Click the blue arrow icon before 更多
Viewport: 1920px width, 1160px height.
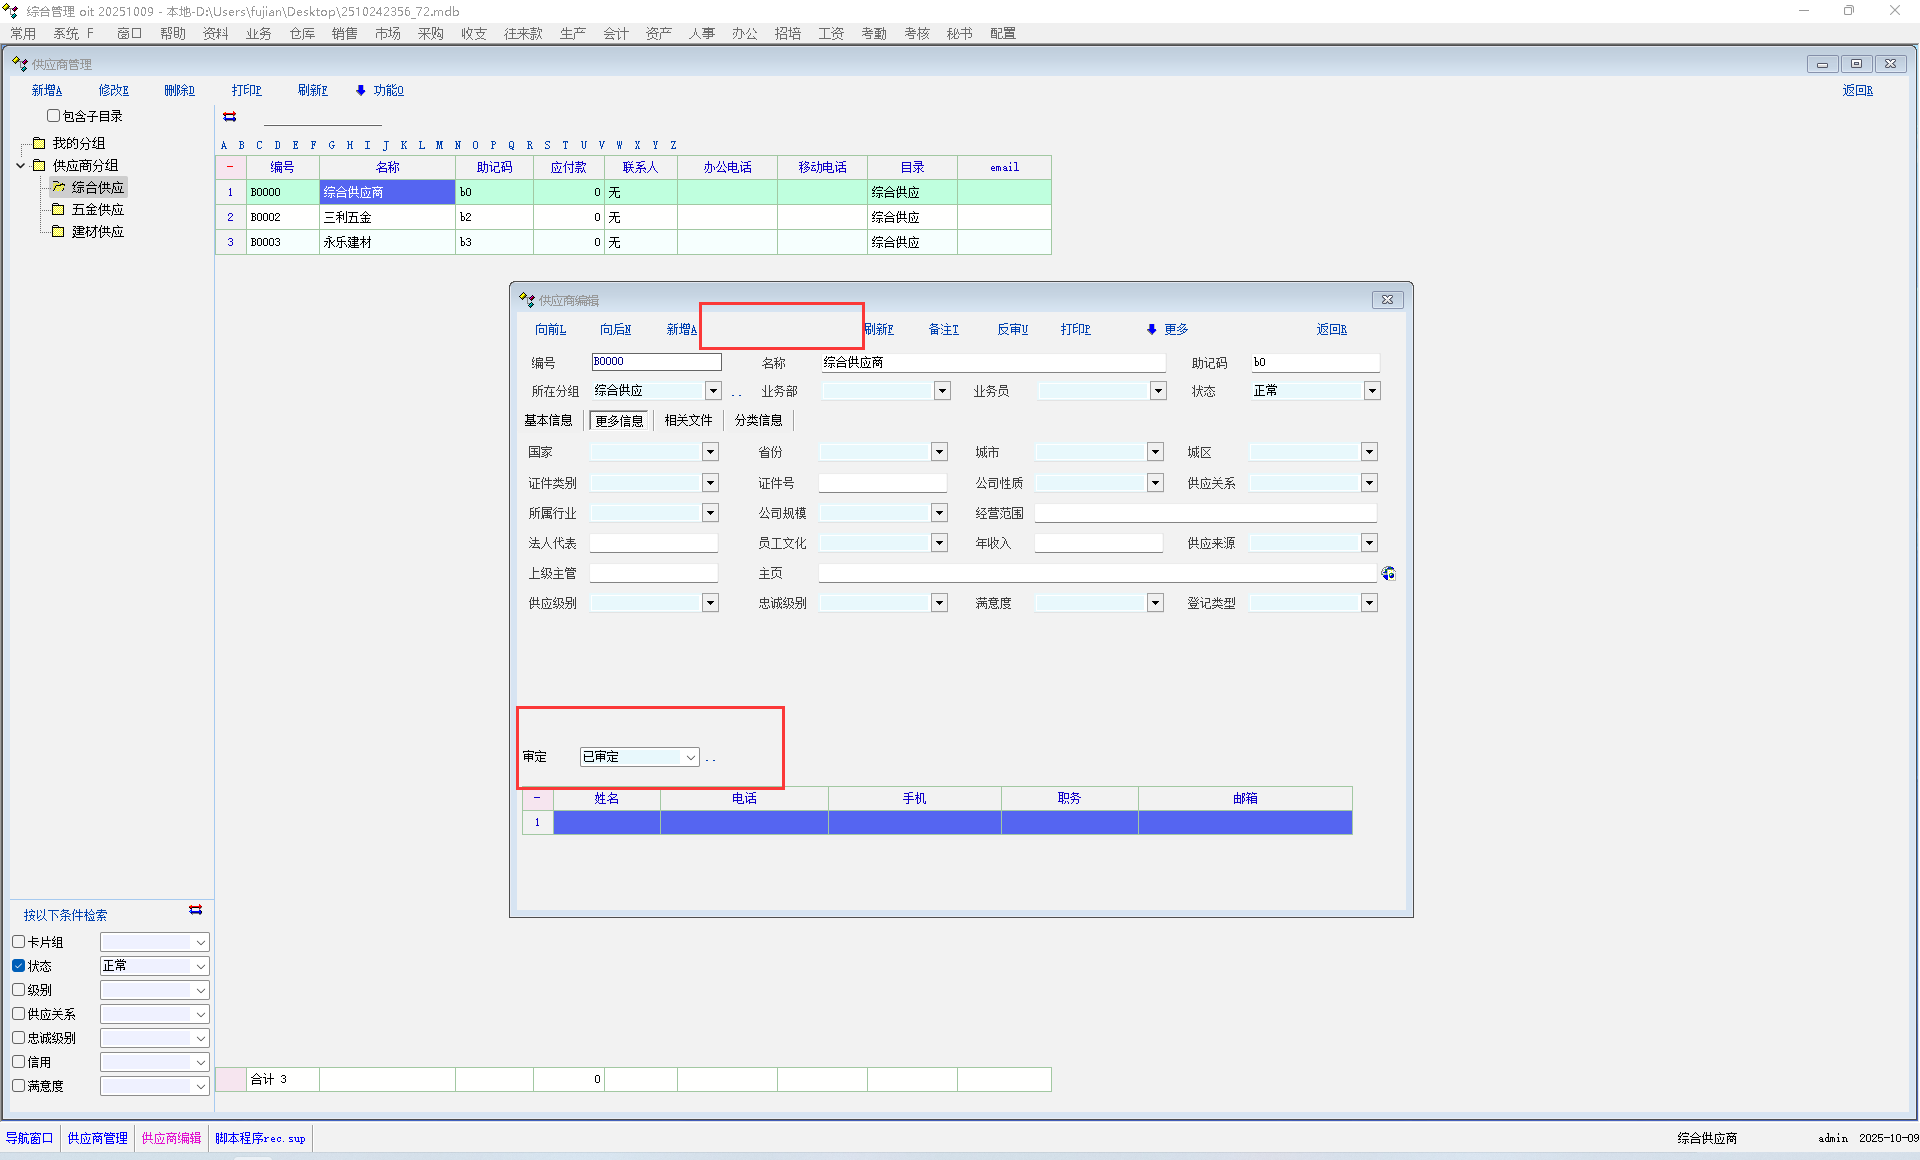[x=1151, y=329]
